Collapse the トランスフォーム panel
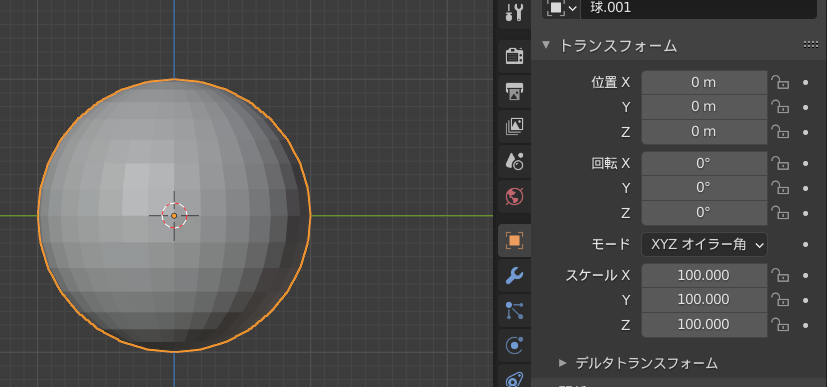 click(546, 45)
